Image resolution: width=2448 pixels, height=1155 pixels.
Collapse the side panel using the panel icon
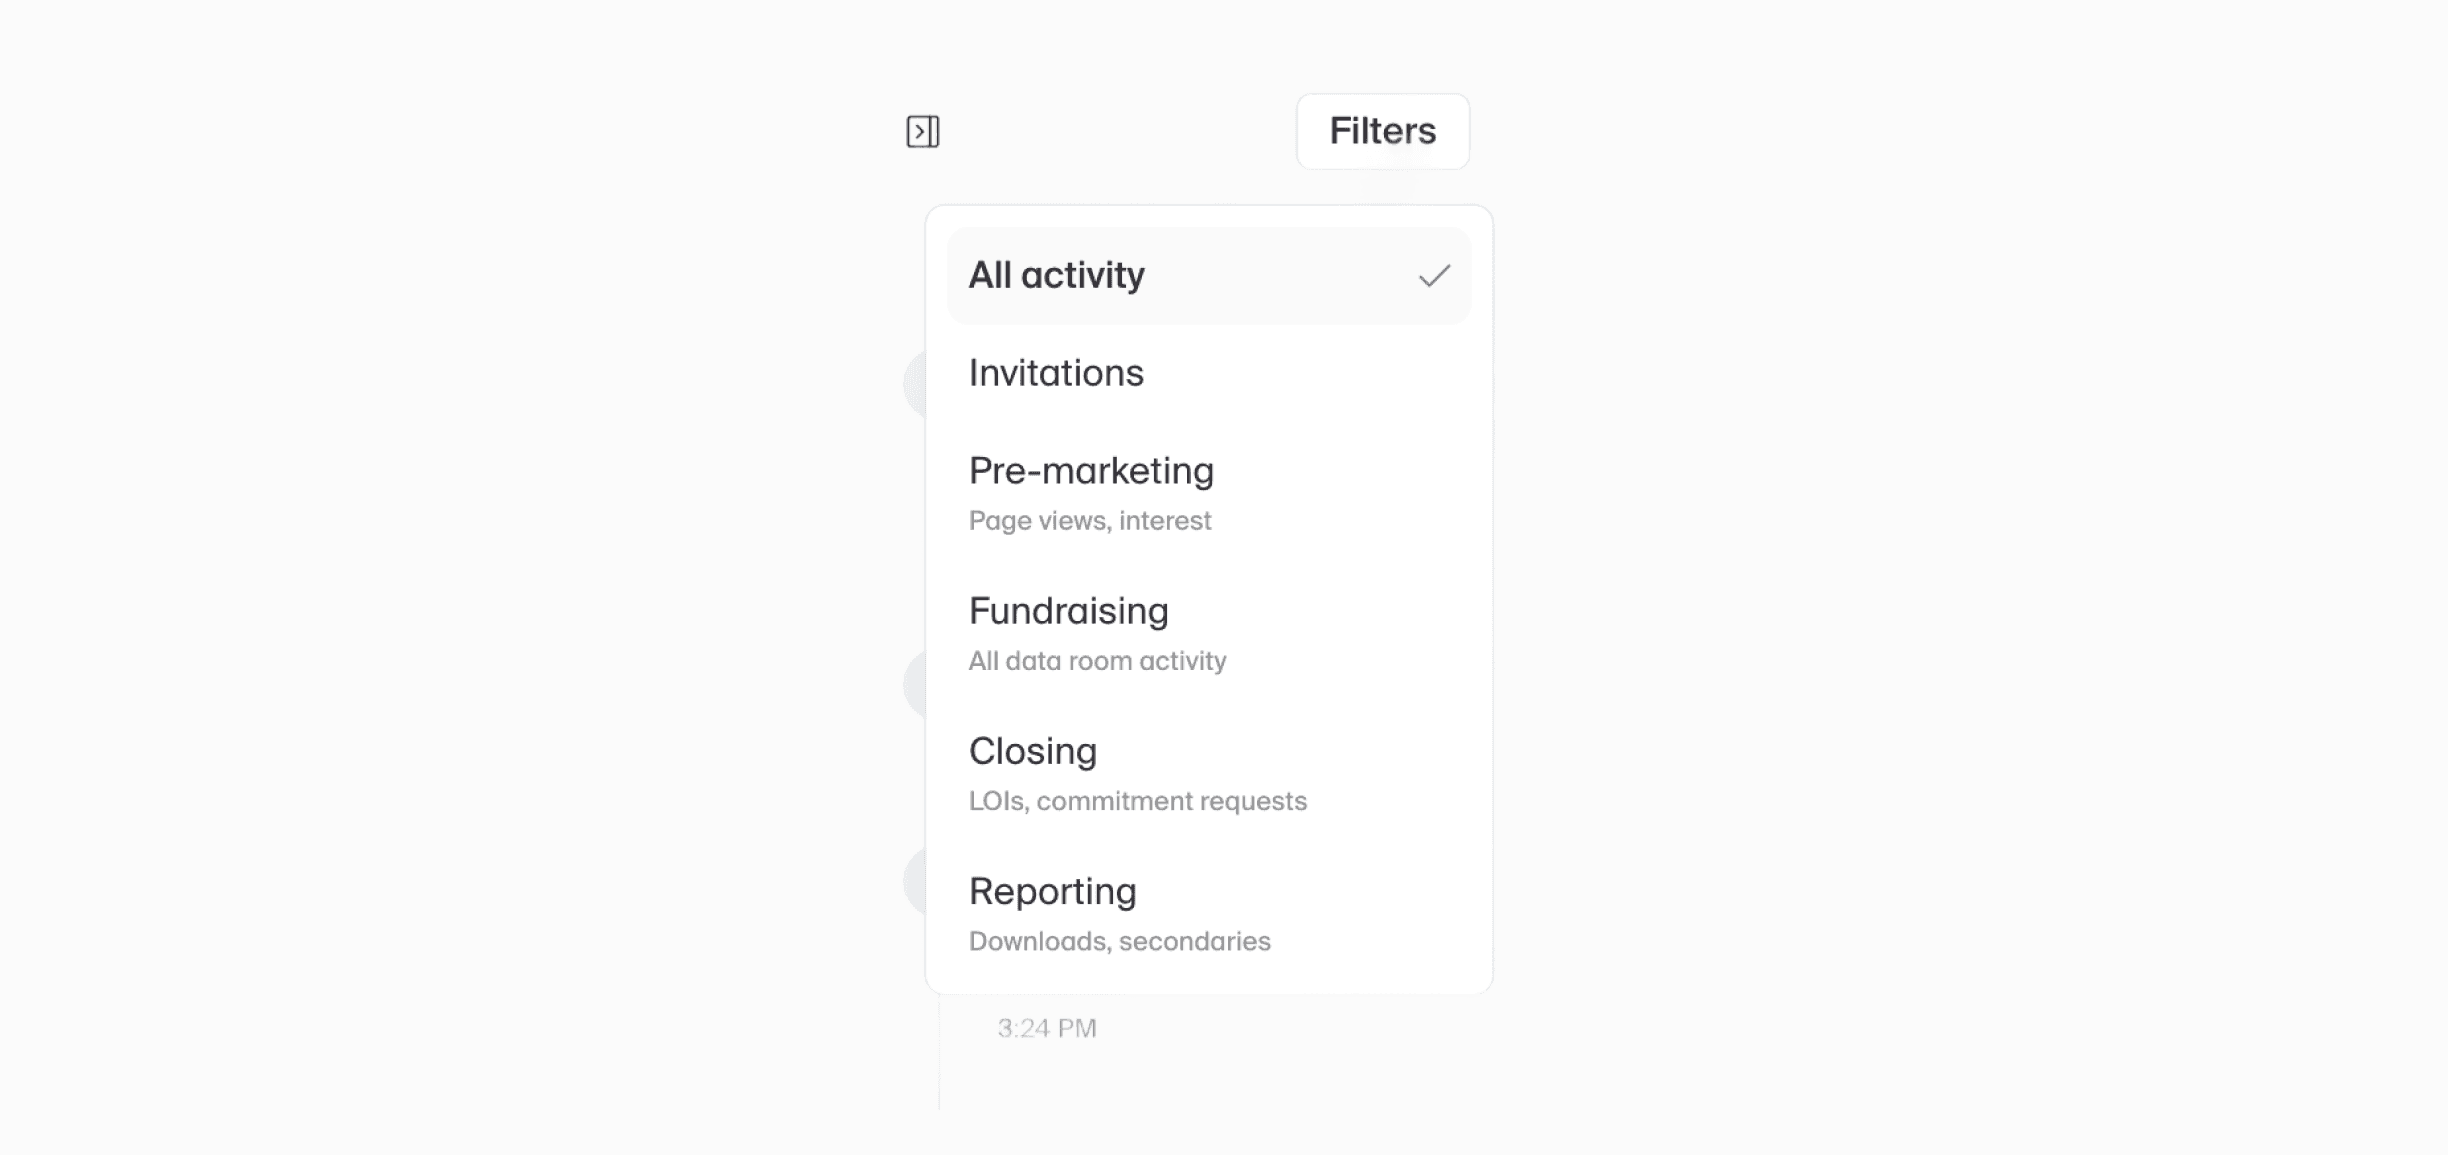pyautogui.click(x=922, y=131)
